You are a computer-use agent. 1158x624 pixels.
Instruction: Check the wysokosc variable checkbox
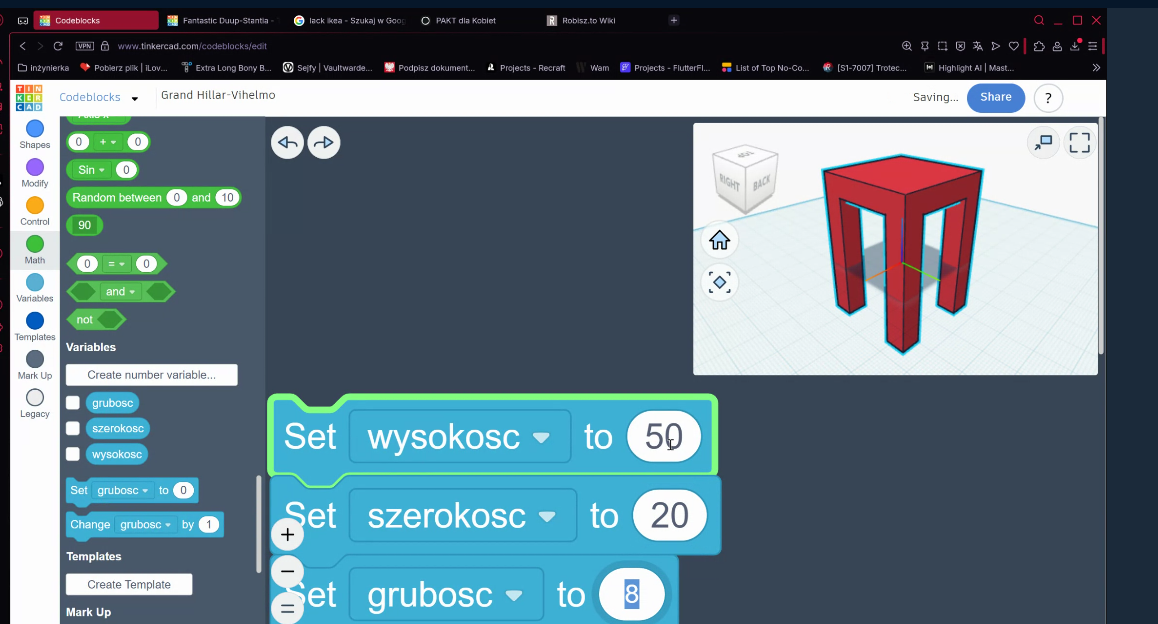coord(73,454)
